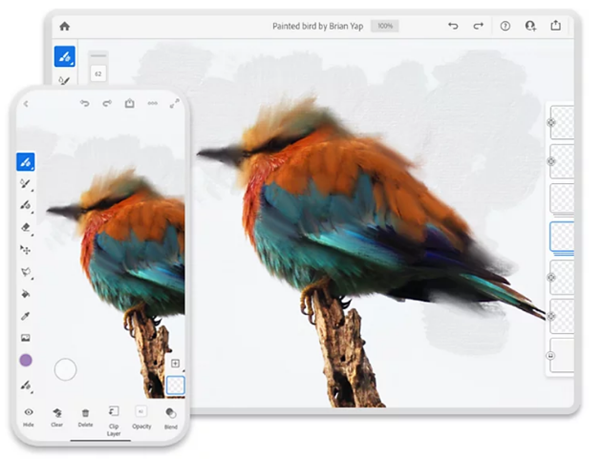Tap the Share icon on phone

pyautogui.click(x=130, y=103)
